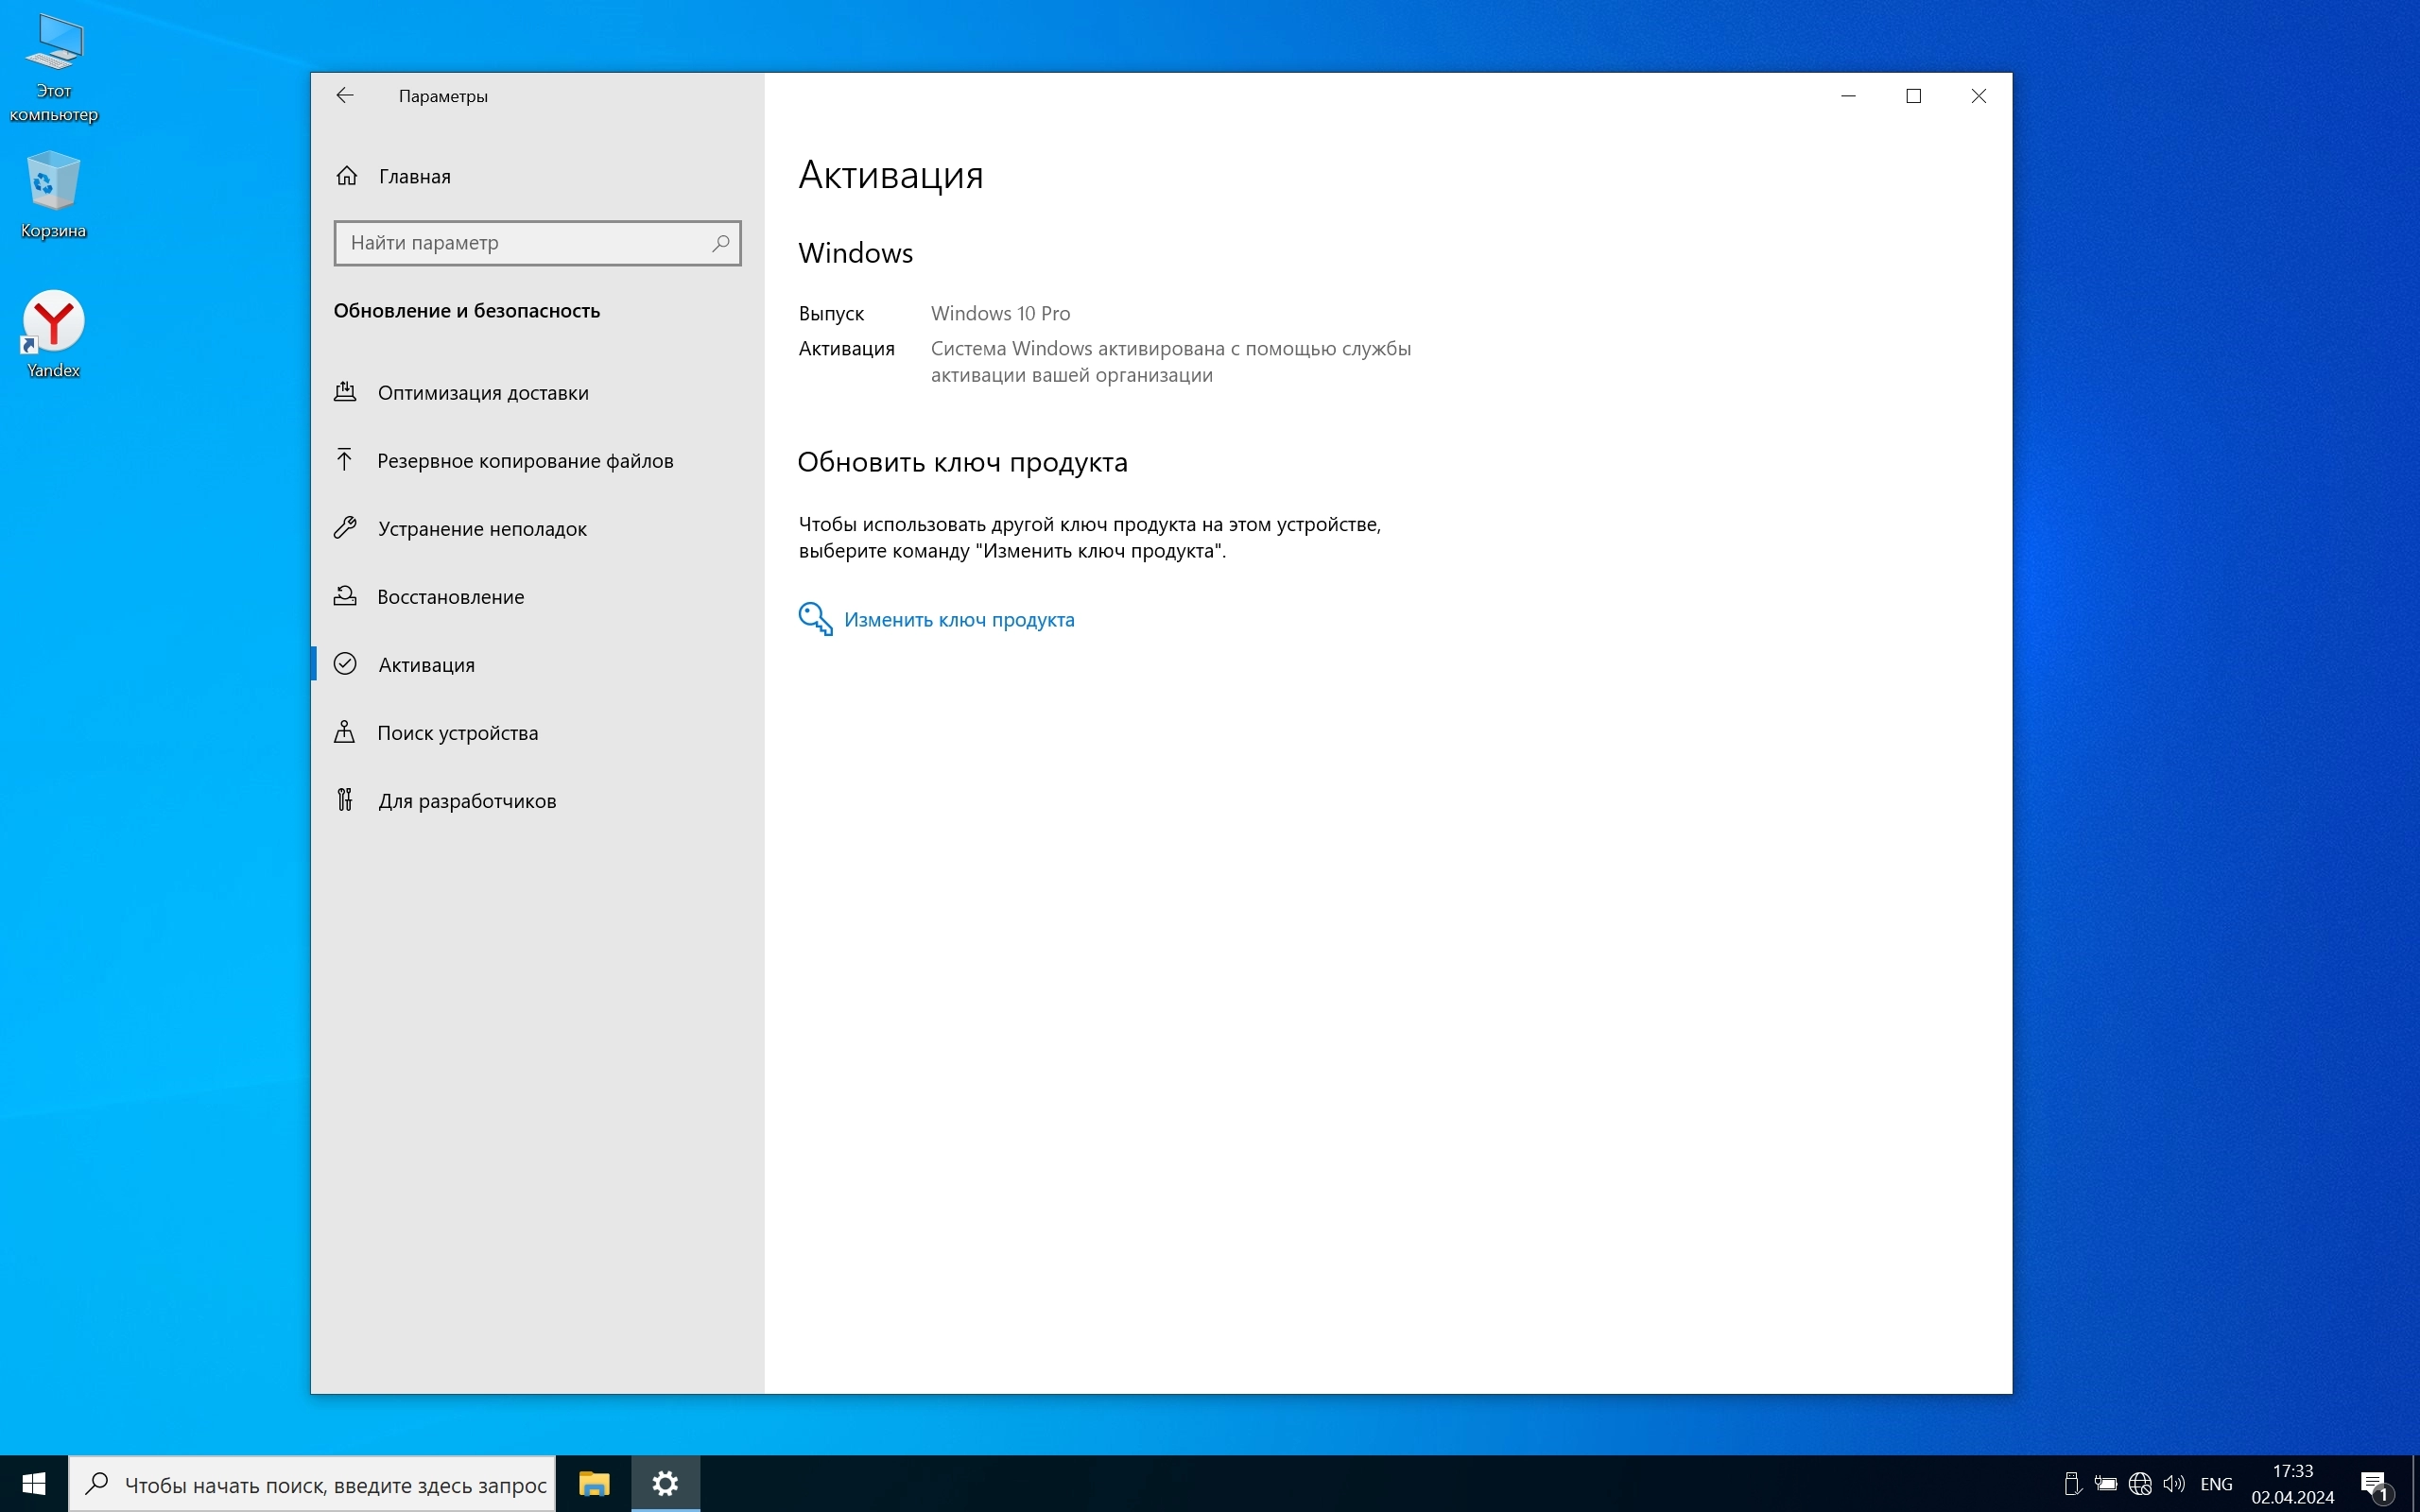Click the Найти параметр search field
This screenshot has width=2420, height=1512.
click(x=520, y=243)
